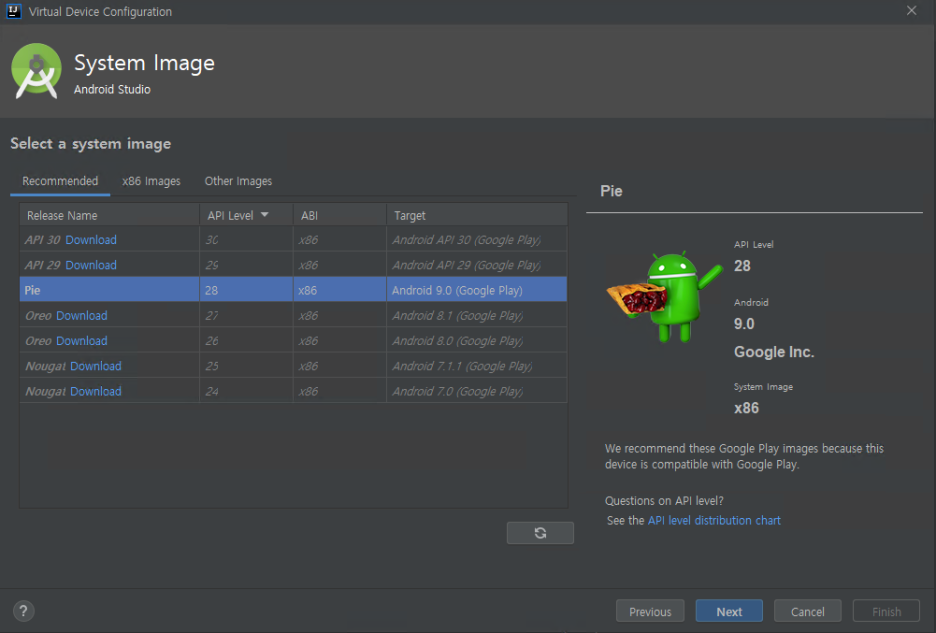Click the Release Name column header
Viewport: 936px width, 633px height.
coord(109,215)
